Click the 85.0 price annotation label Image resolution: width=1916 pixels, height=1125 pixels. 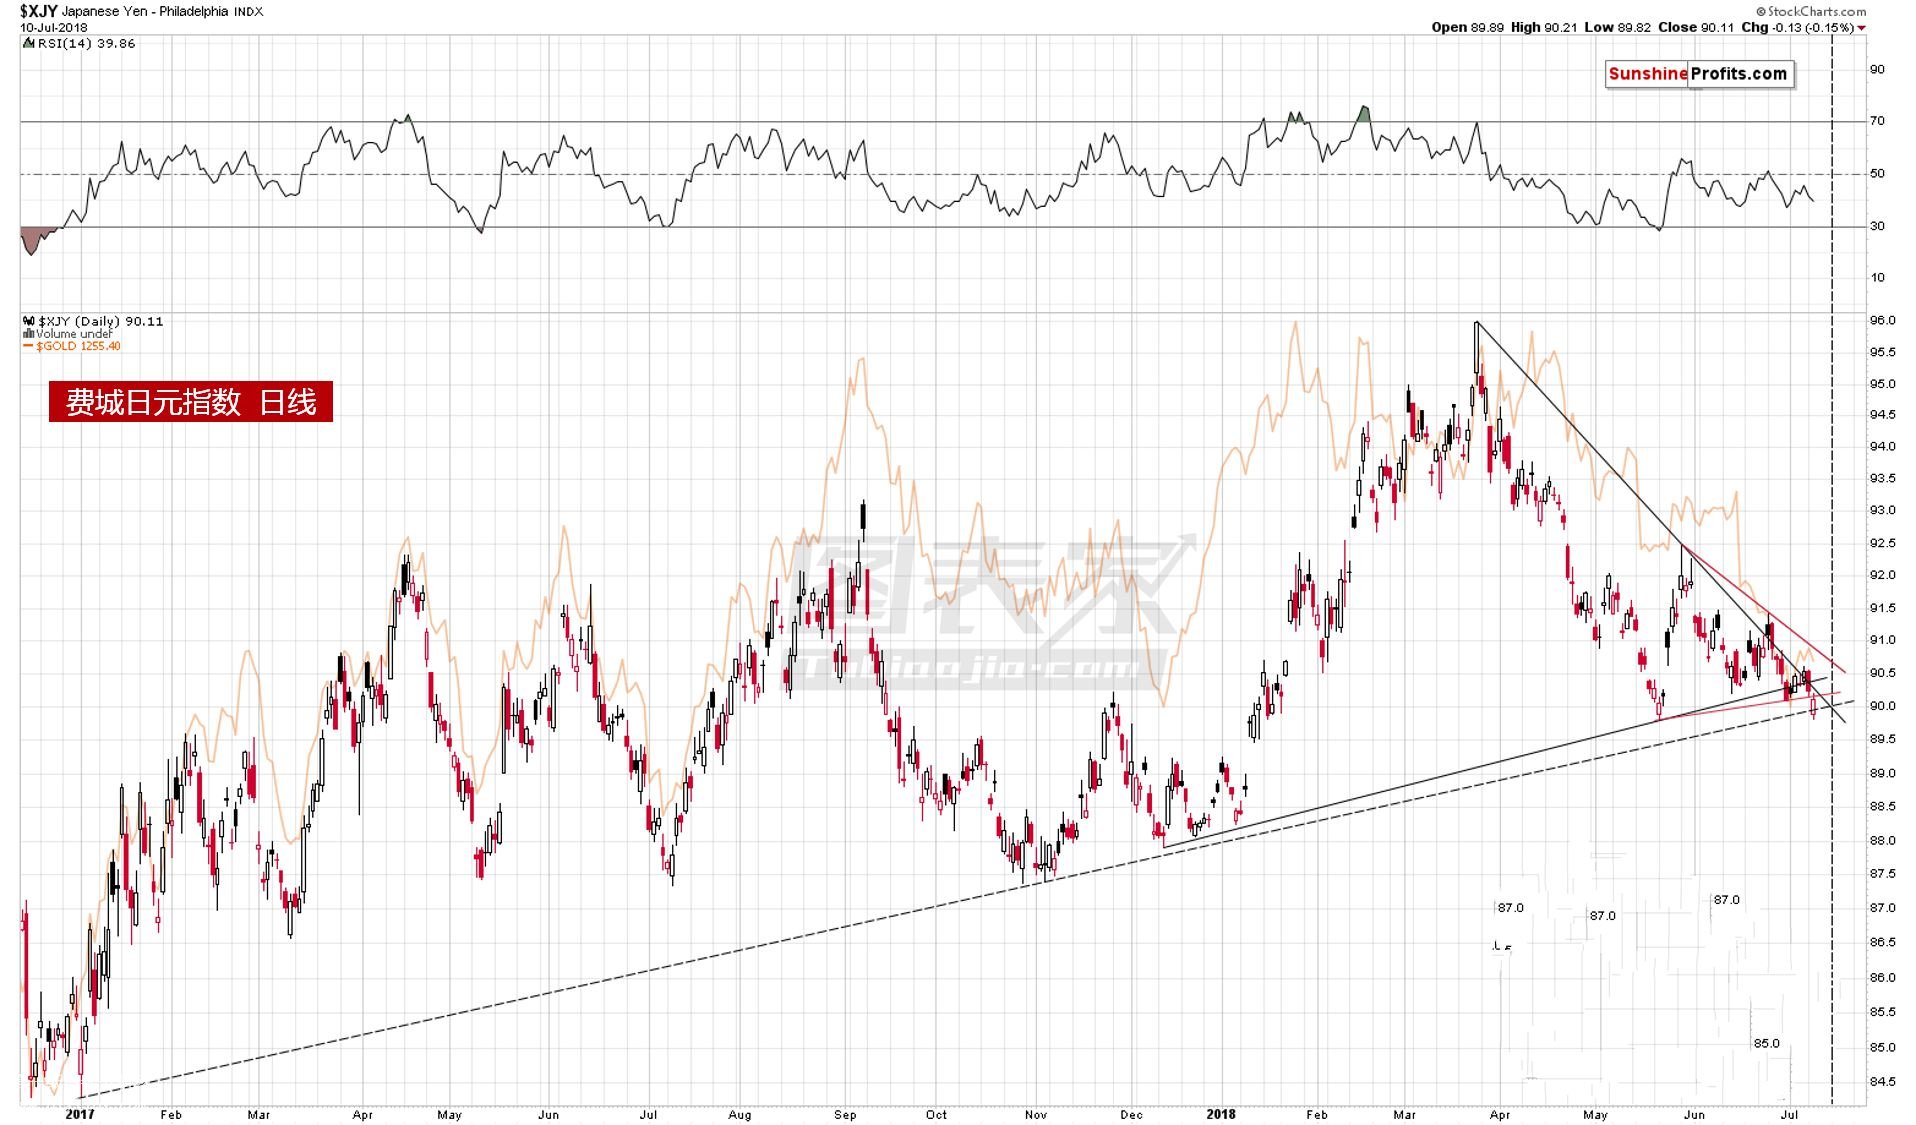(x=1766, y=1043)
